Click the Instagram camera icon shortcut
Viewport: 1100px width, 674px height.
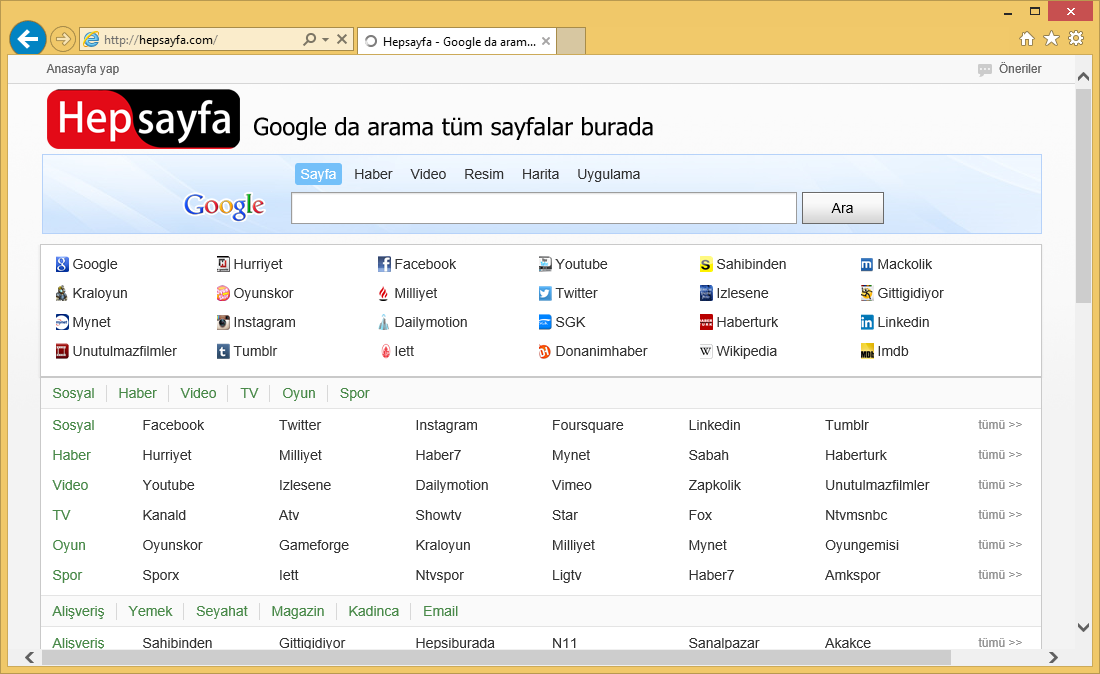click(222, 322)
